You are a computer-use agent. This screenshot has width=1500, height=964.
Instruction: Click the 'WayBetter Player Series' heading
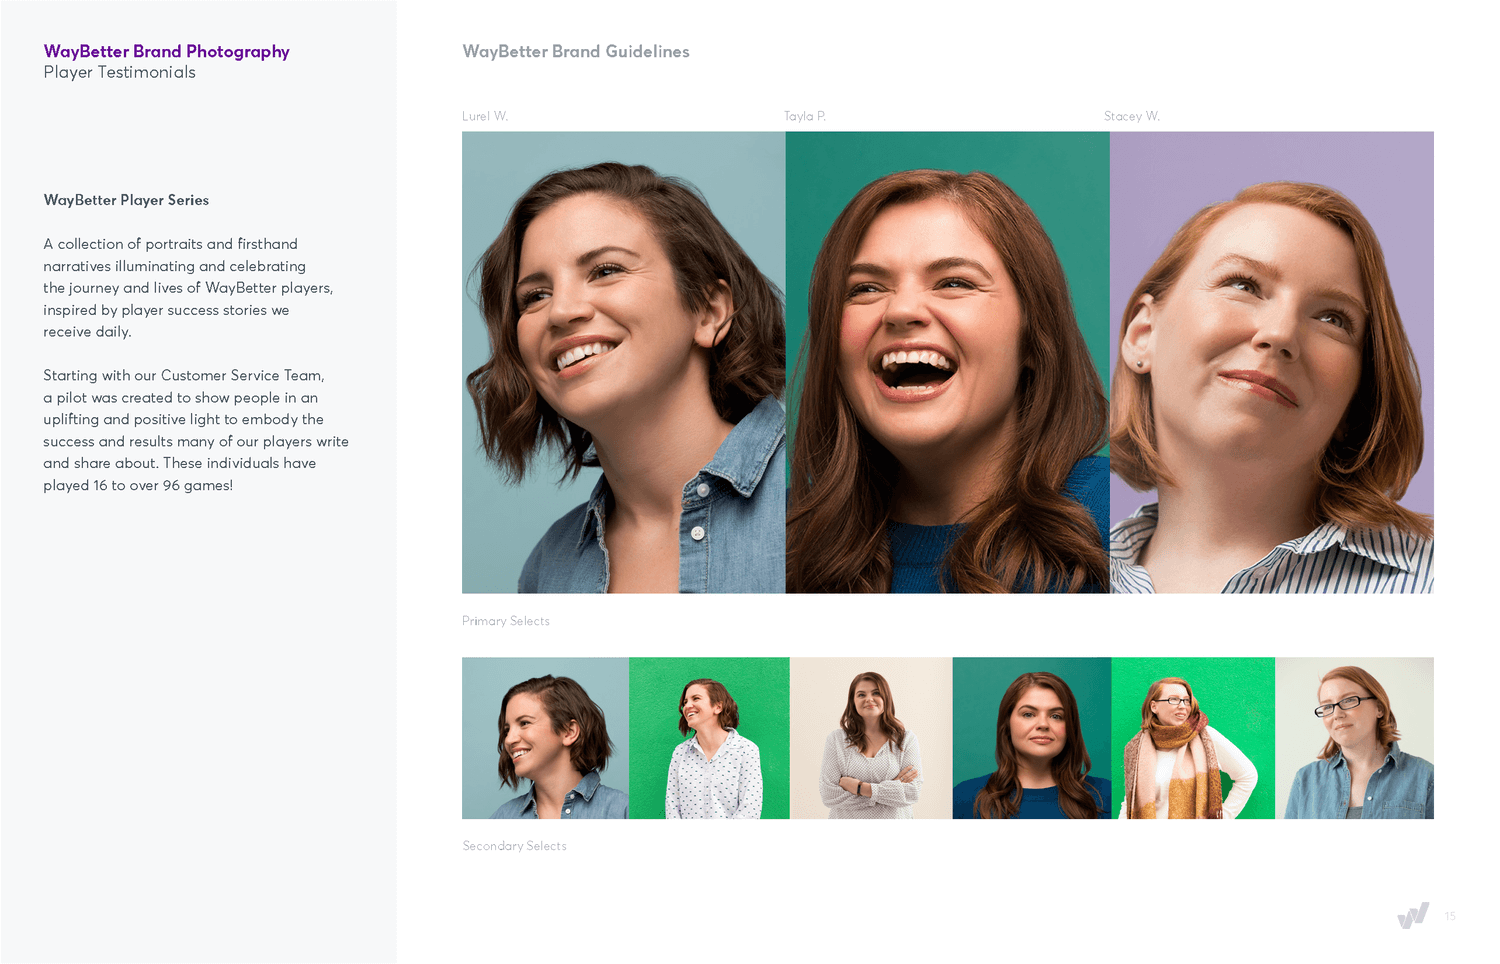tap(126, 200)
